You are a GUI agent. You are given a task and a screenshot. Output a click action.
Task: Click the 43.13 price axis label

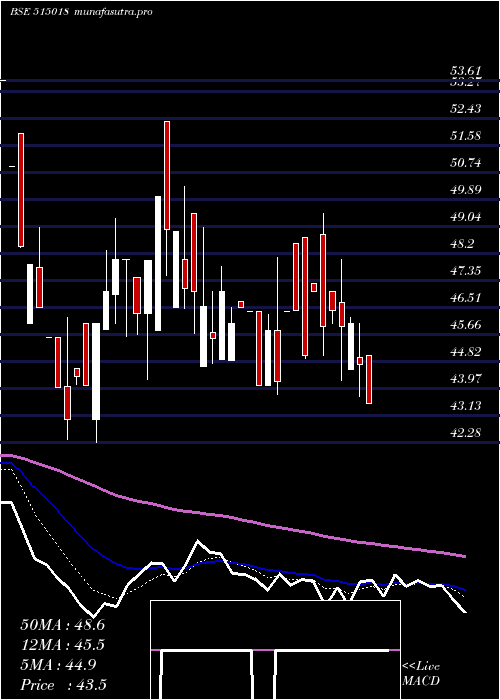click(x=466, y=406)
